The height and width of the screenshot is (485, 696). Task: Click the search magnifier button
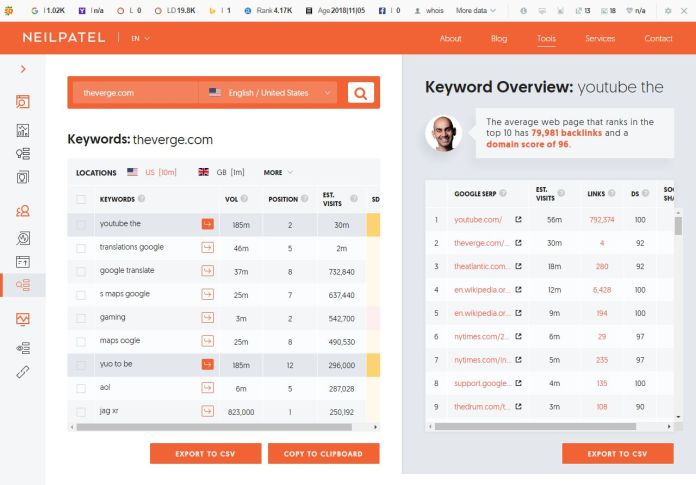point(360,93)
